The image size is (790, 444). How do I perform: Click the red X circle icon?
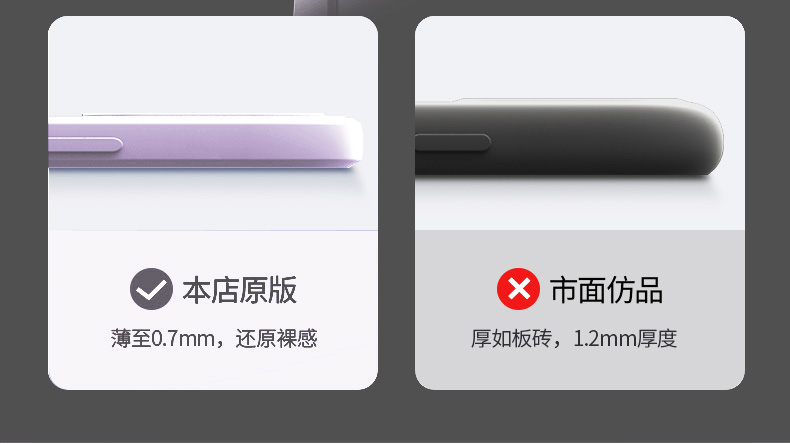518,289
